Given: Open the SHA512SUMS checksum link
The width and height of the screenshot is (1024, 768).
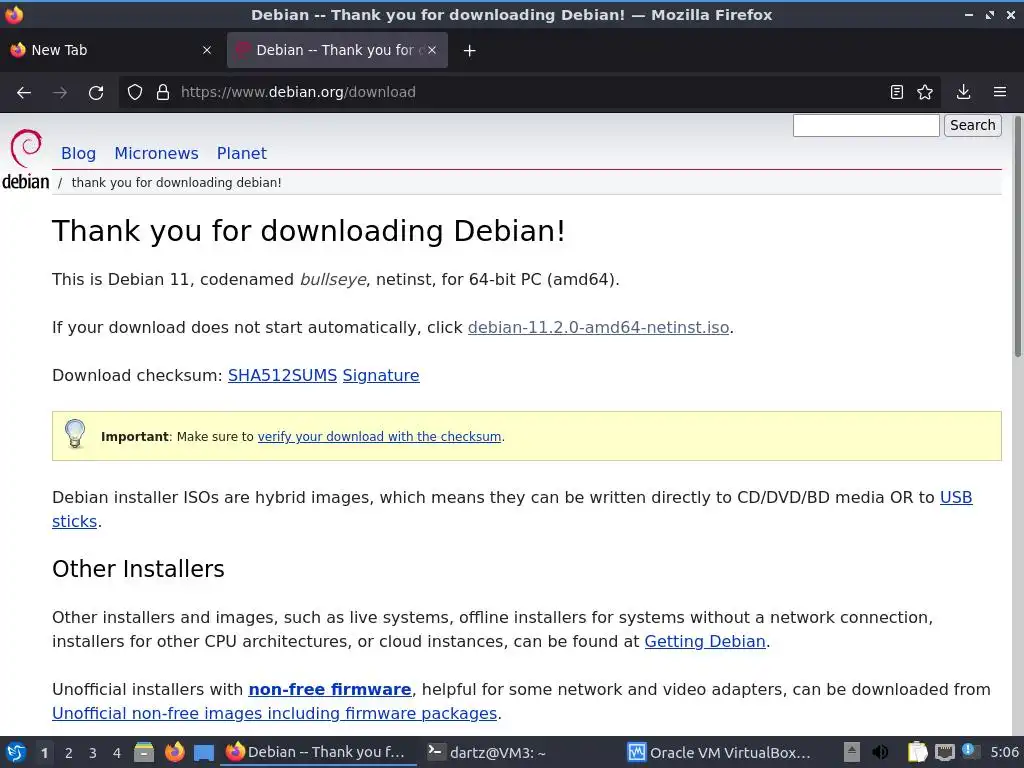Looking at the screenshot, I should pyautogui.click(x=282, y=376).
